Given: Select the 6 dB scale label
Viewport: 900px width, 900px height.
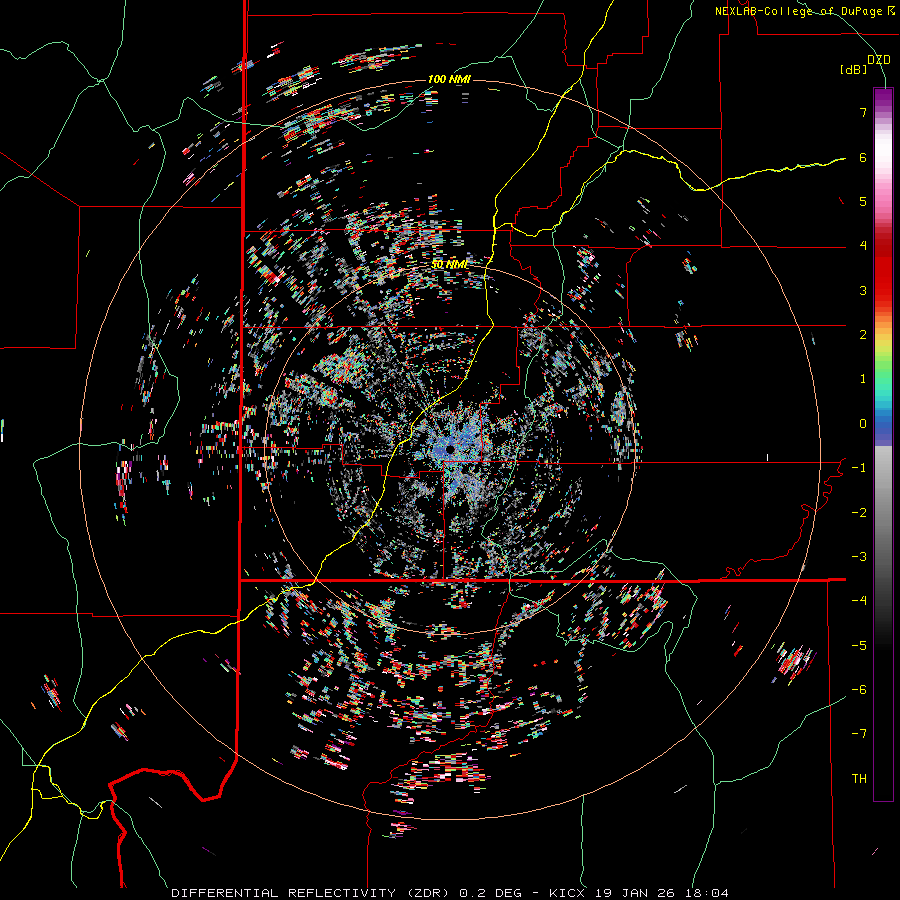Looking at the screenshot, I should click(863, 157).
